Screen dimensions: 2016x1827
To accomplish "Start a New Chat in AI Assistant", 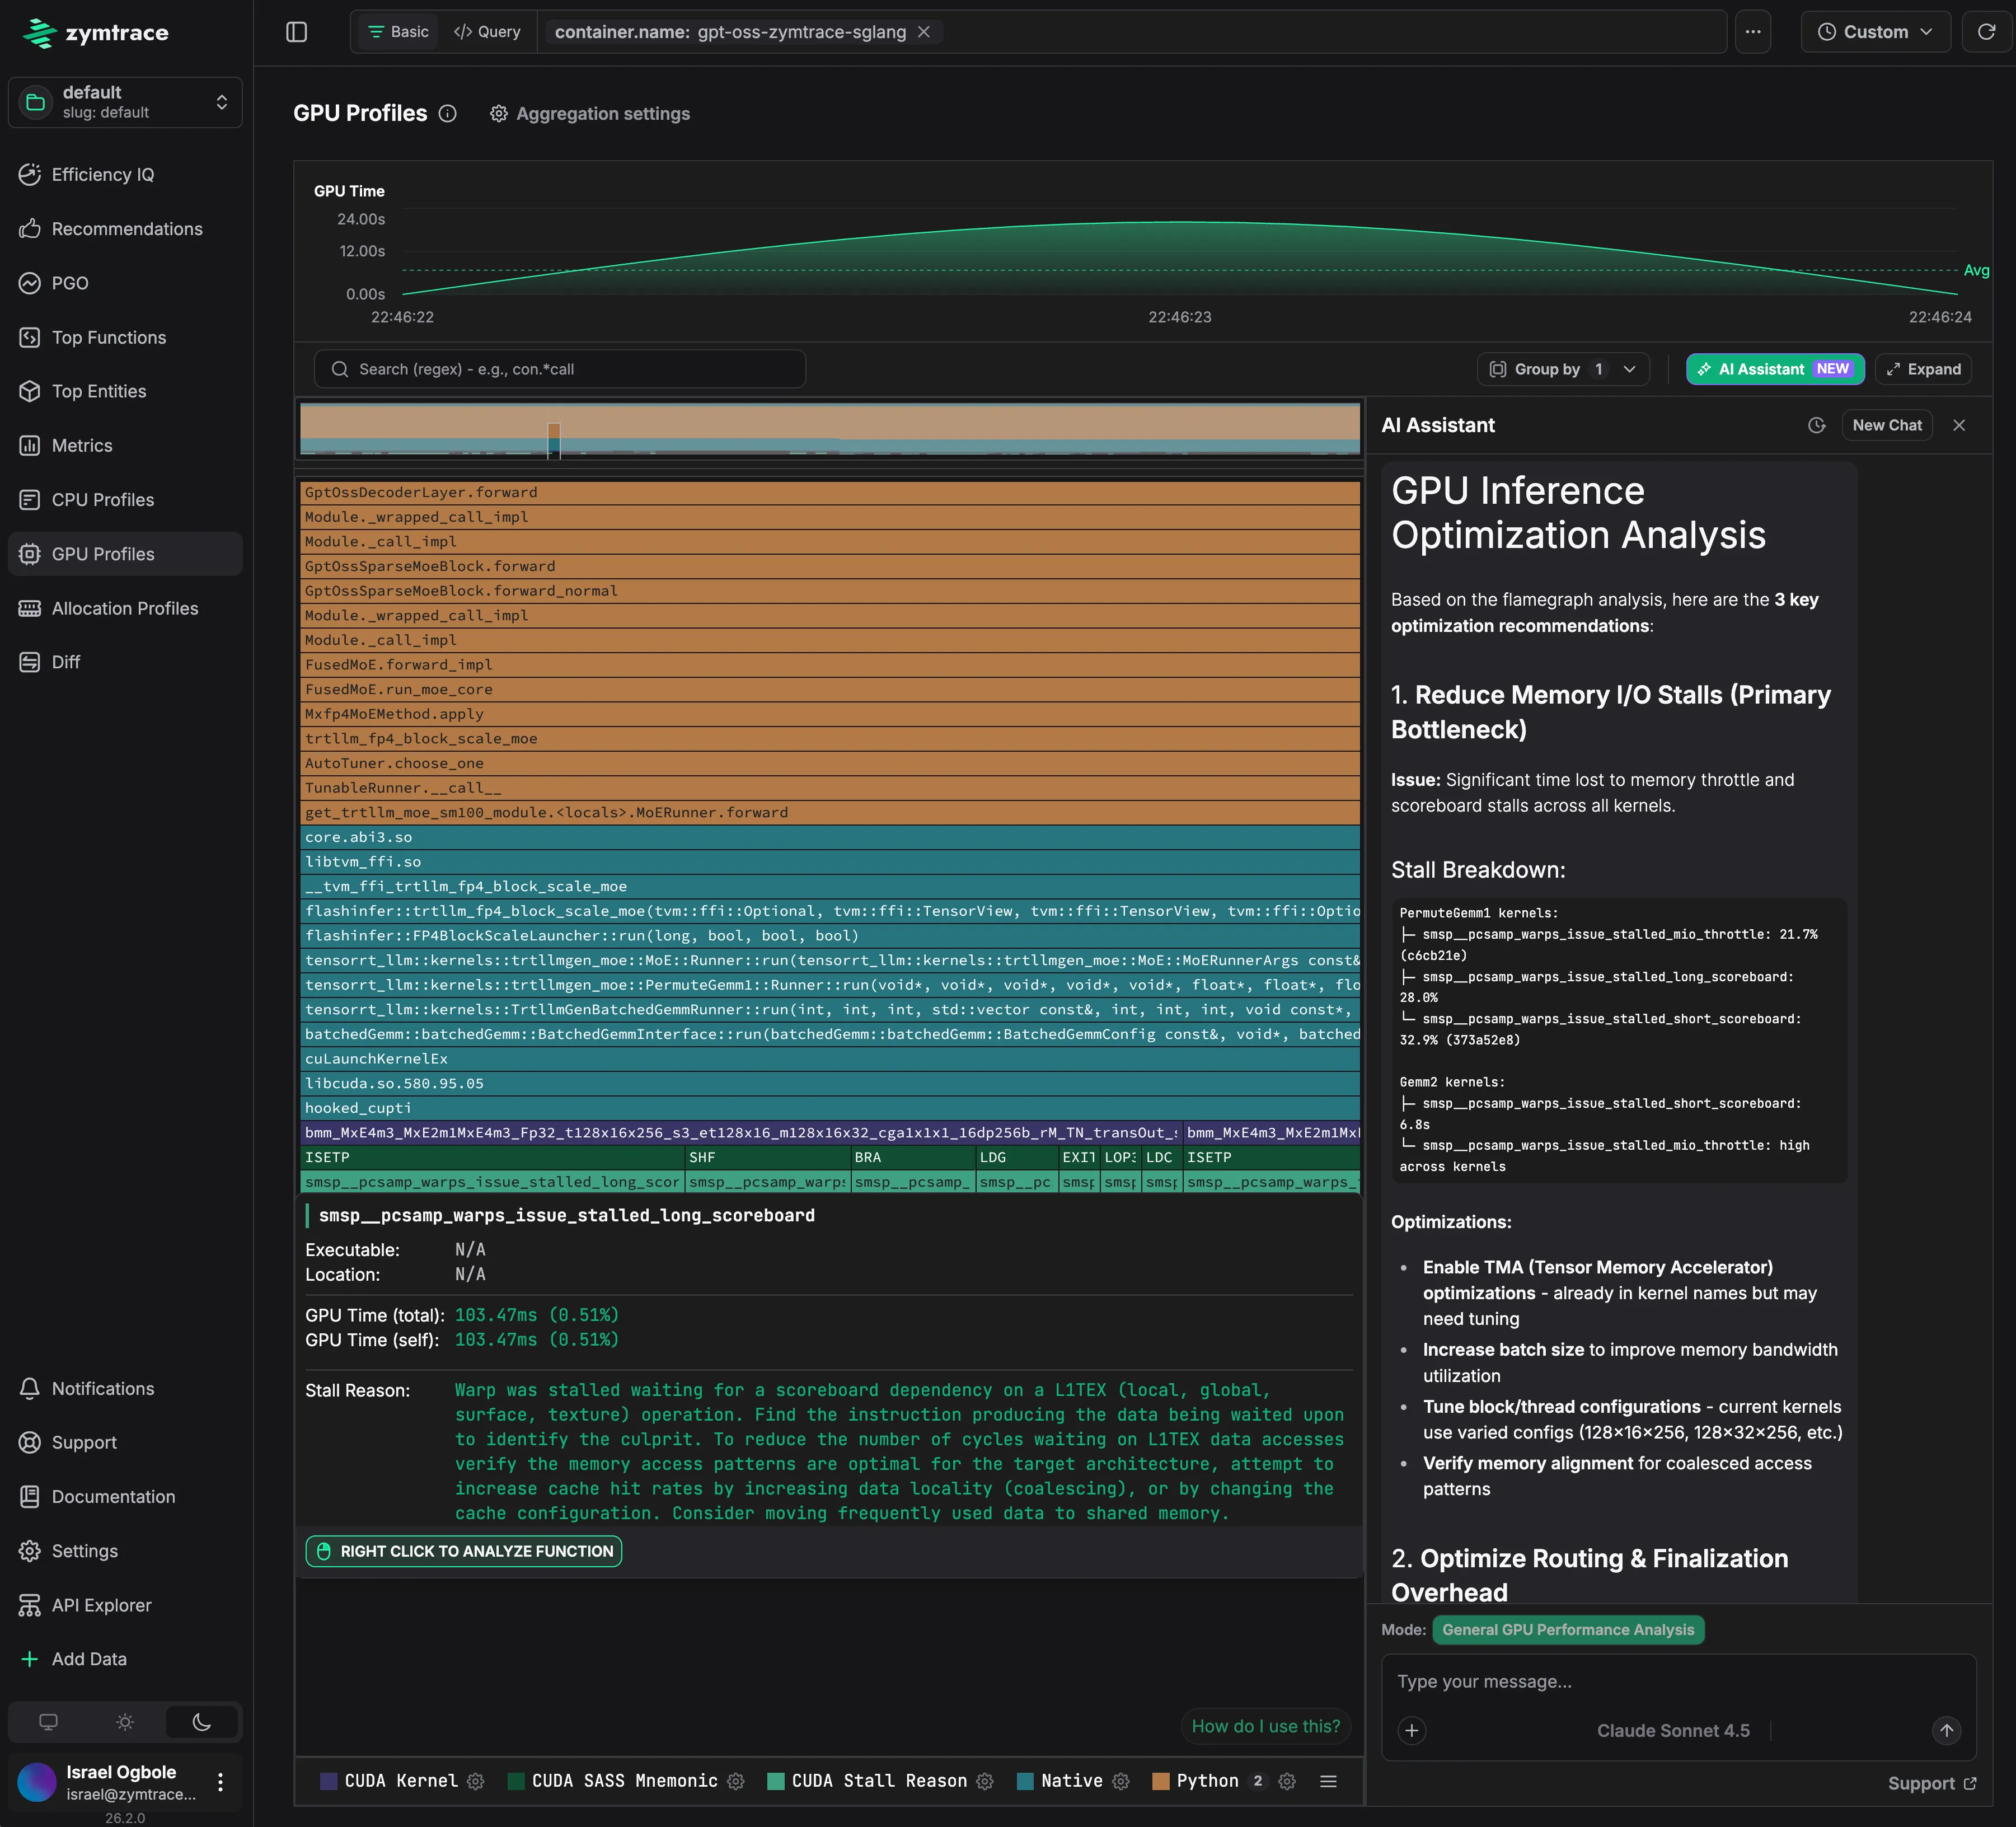I will pos(1886,424).
